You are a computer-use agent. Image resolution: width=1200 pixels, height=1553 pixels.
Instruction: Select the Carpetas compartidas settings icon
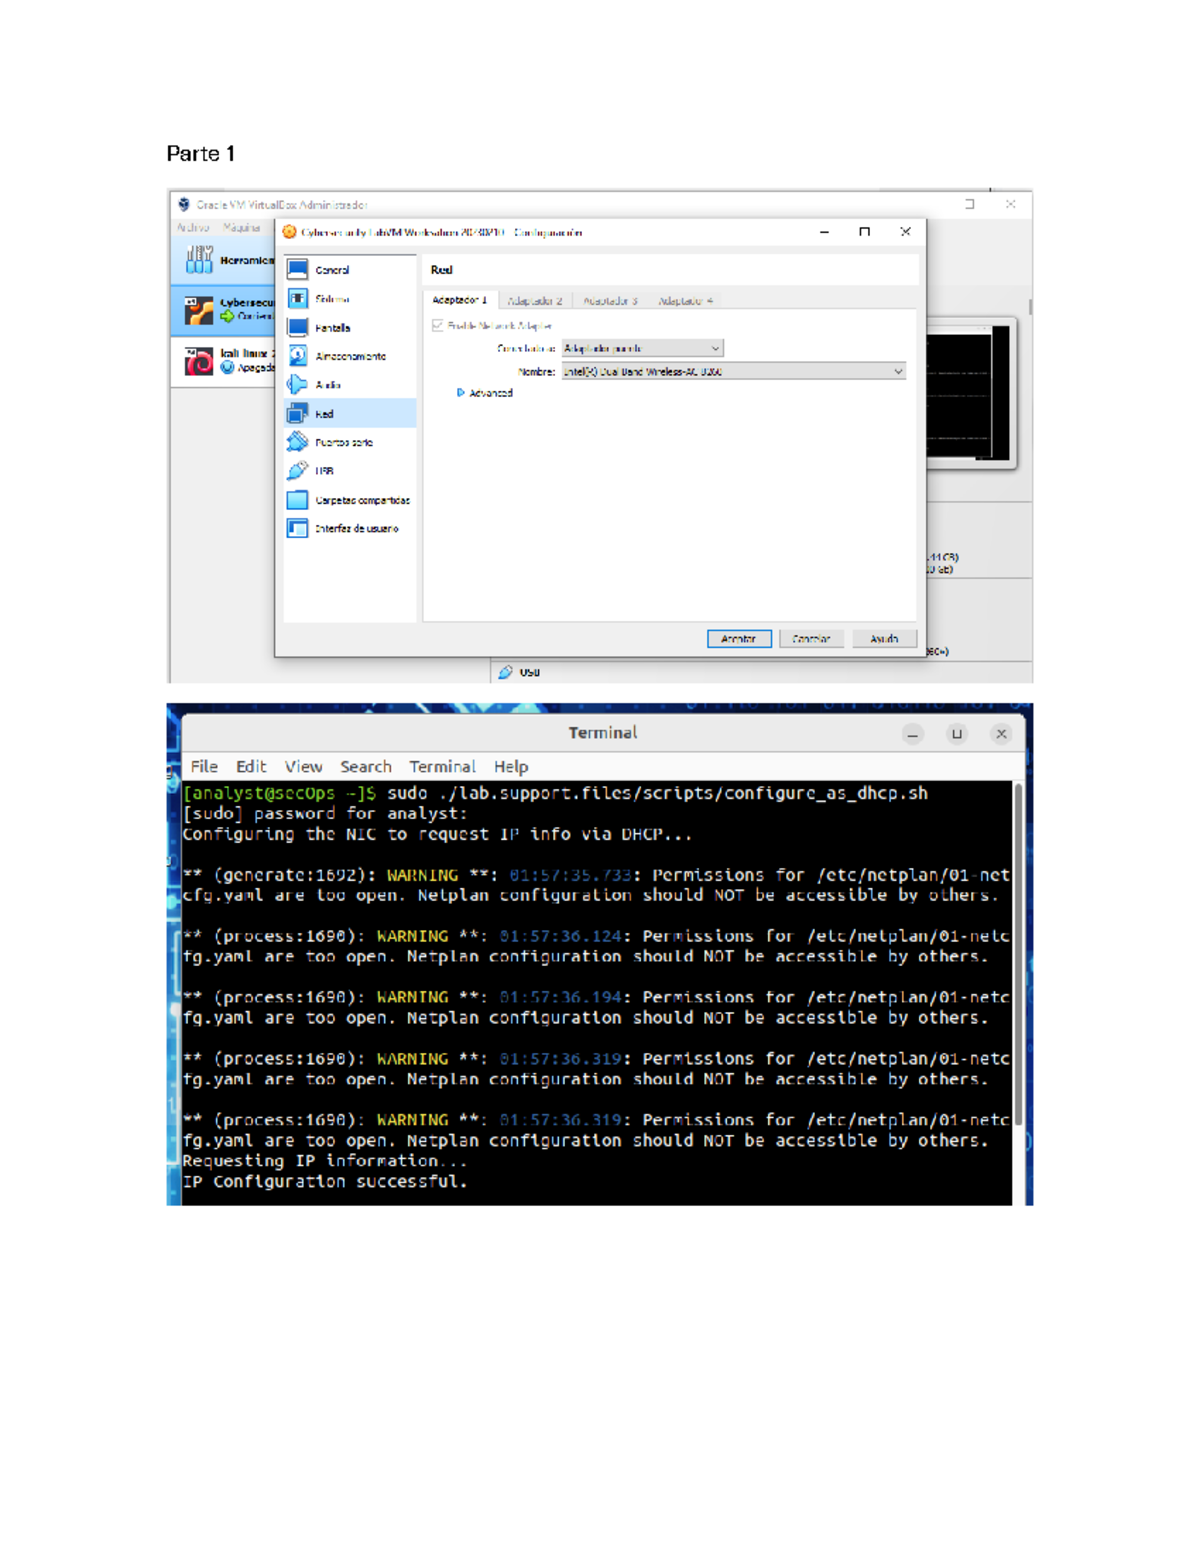point(297,500)
